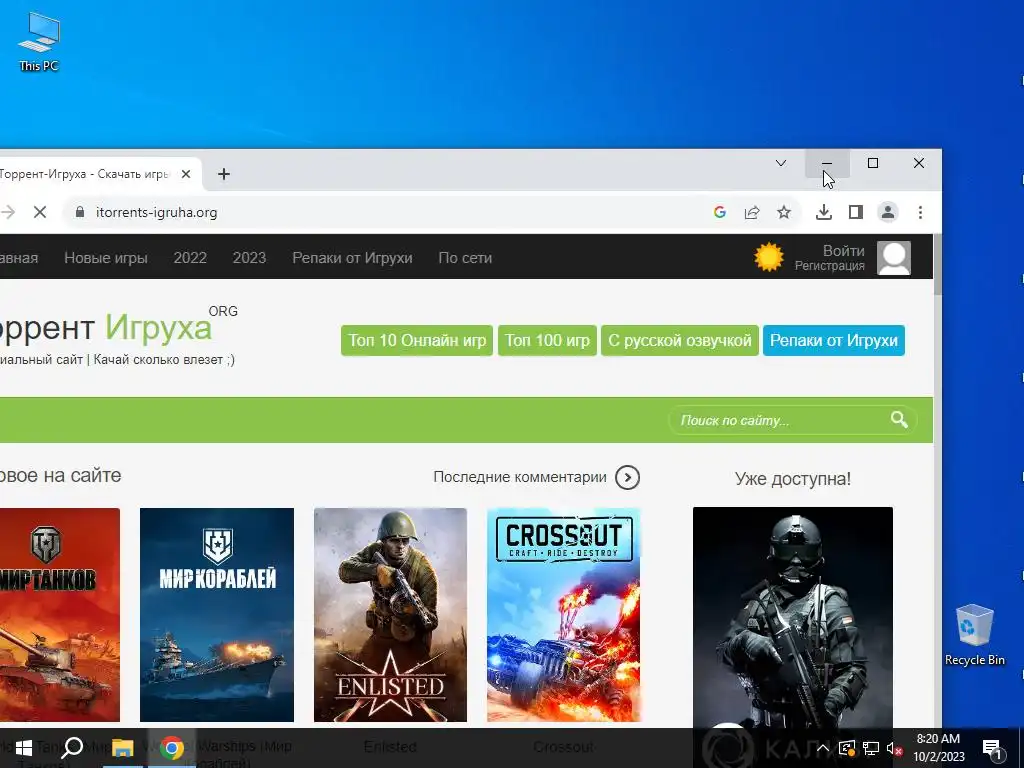Image resolution: width=1024 pixels, height=768 pixels.
Task: View site security lock icon
Action: click(x=80, y=212)
